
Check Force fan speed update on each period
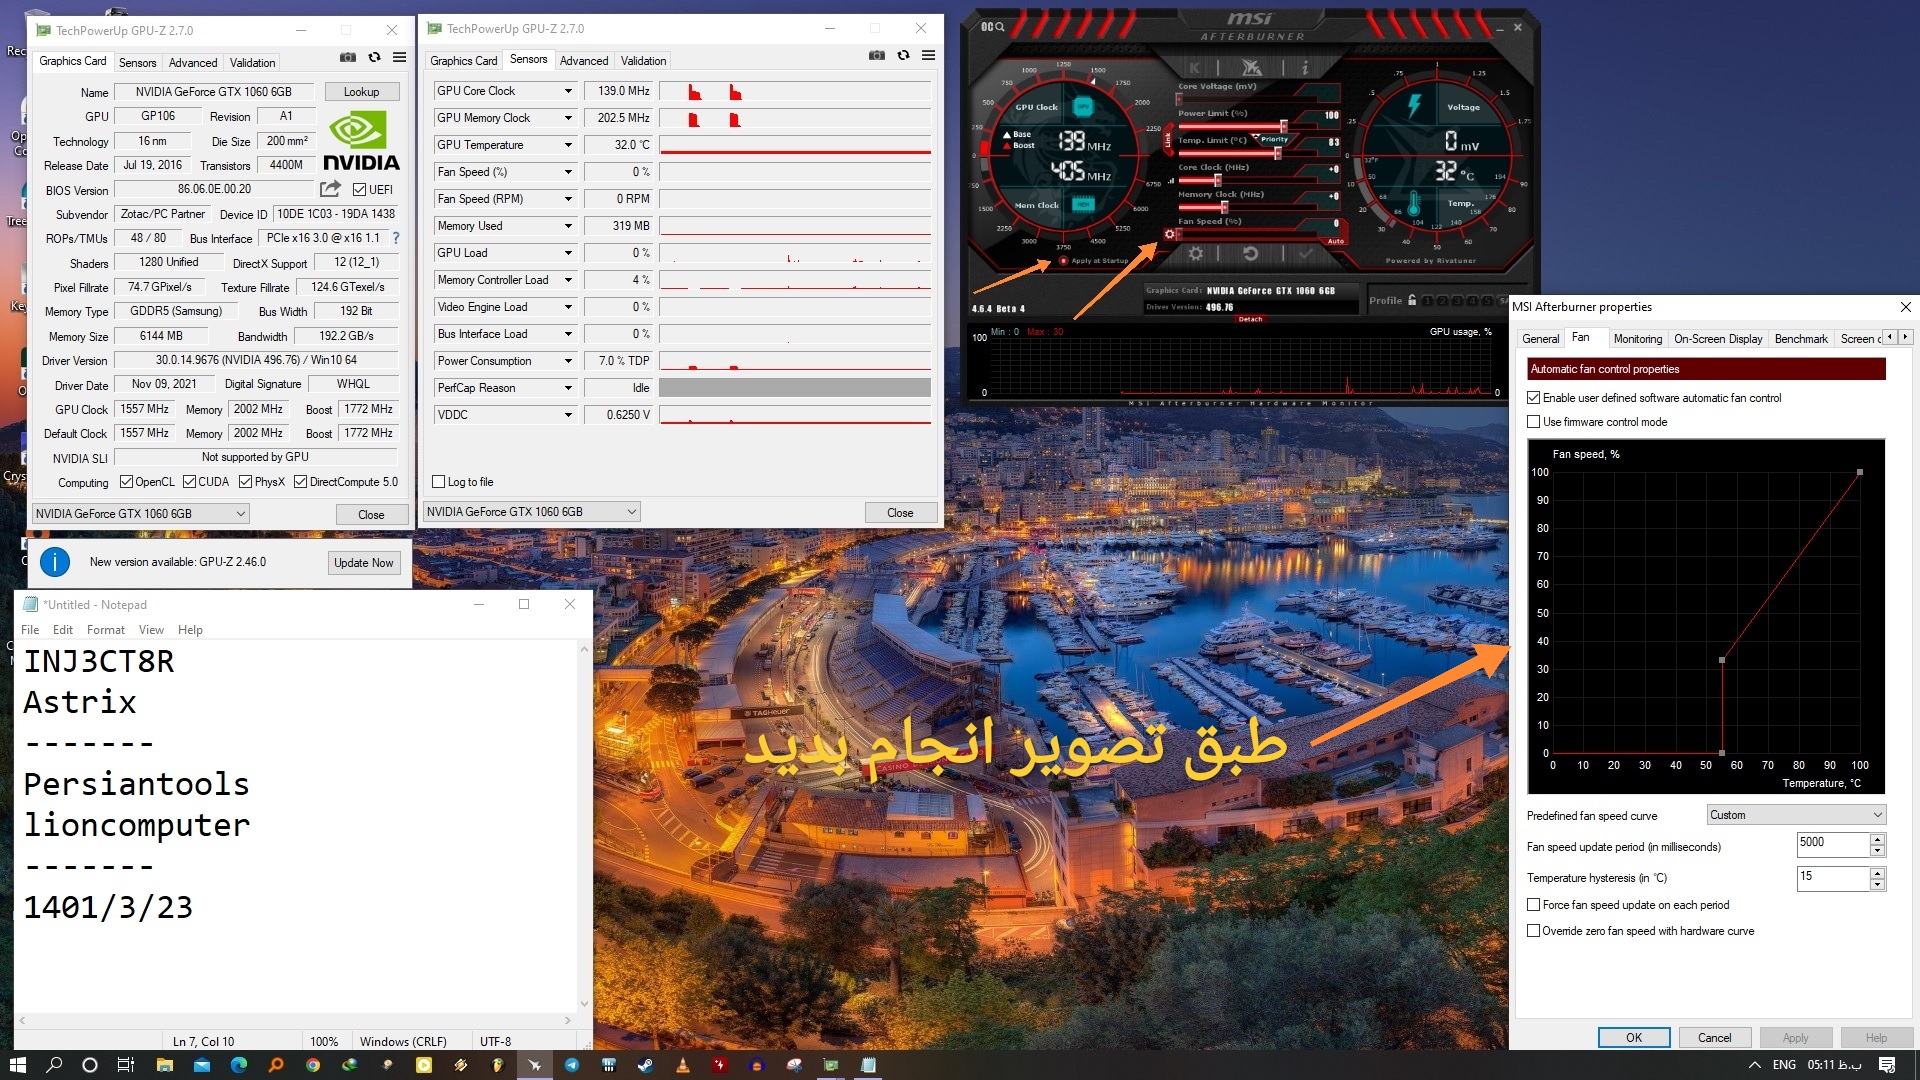click(1533, 905)
